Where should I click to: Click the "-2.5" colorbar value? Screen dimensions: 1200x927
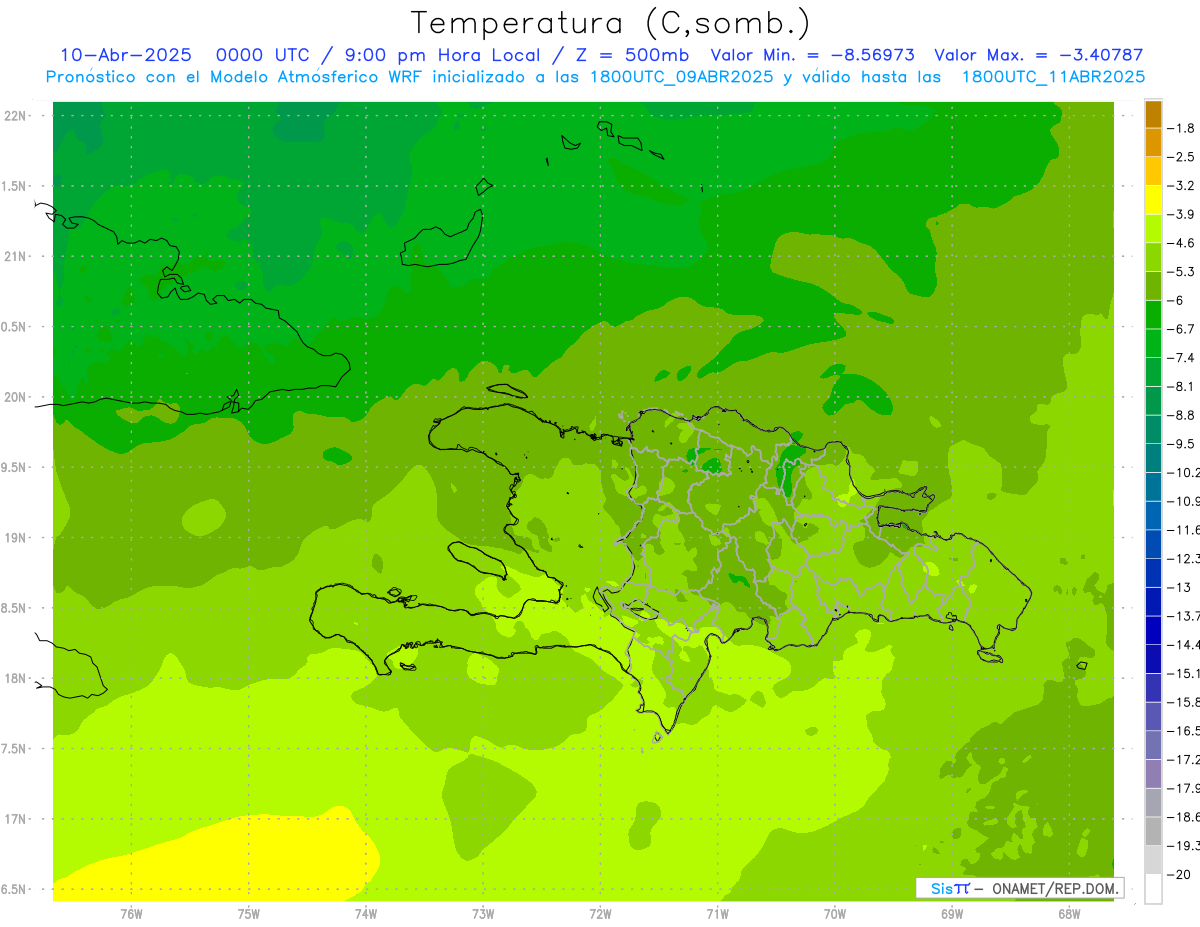pyautogui.click(x=1182, y=157)
